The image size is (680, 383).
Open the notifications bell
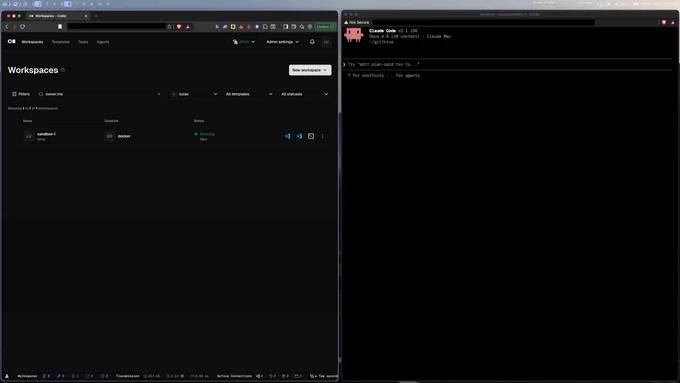point(312,42)
